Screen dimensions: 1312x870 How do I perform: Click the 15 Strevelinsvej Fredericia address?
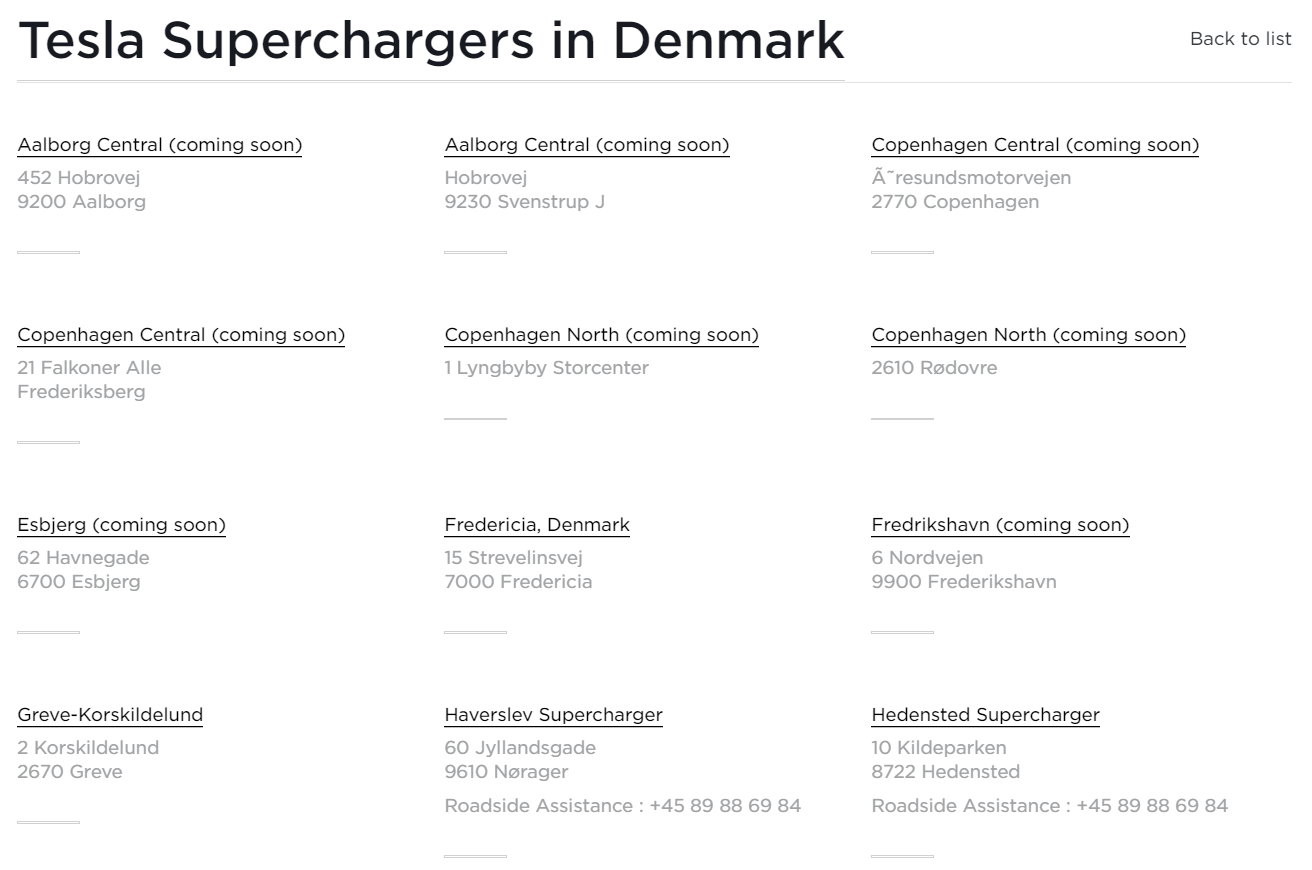pos(518,570)
